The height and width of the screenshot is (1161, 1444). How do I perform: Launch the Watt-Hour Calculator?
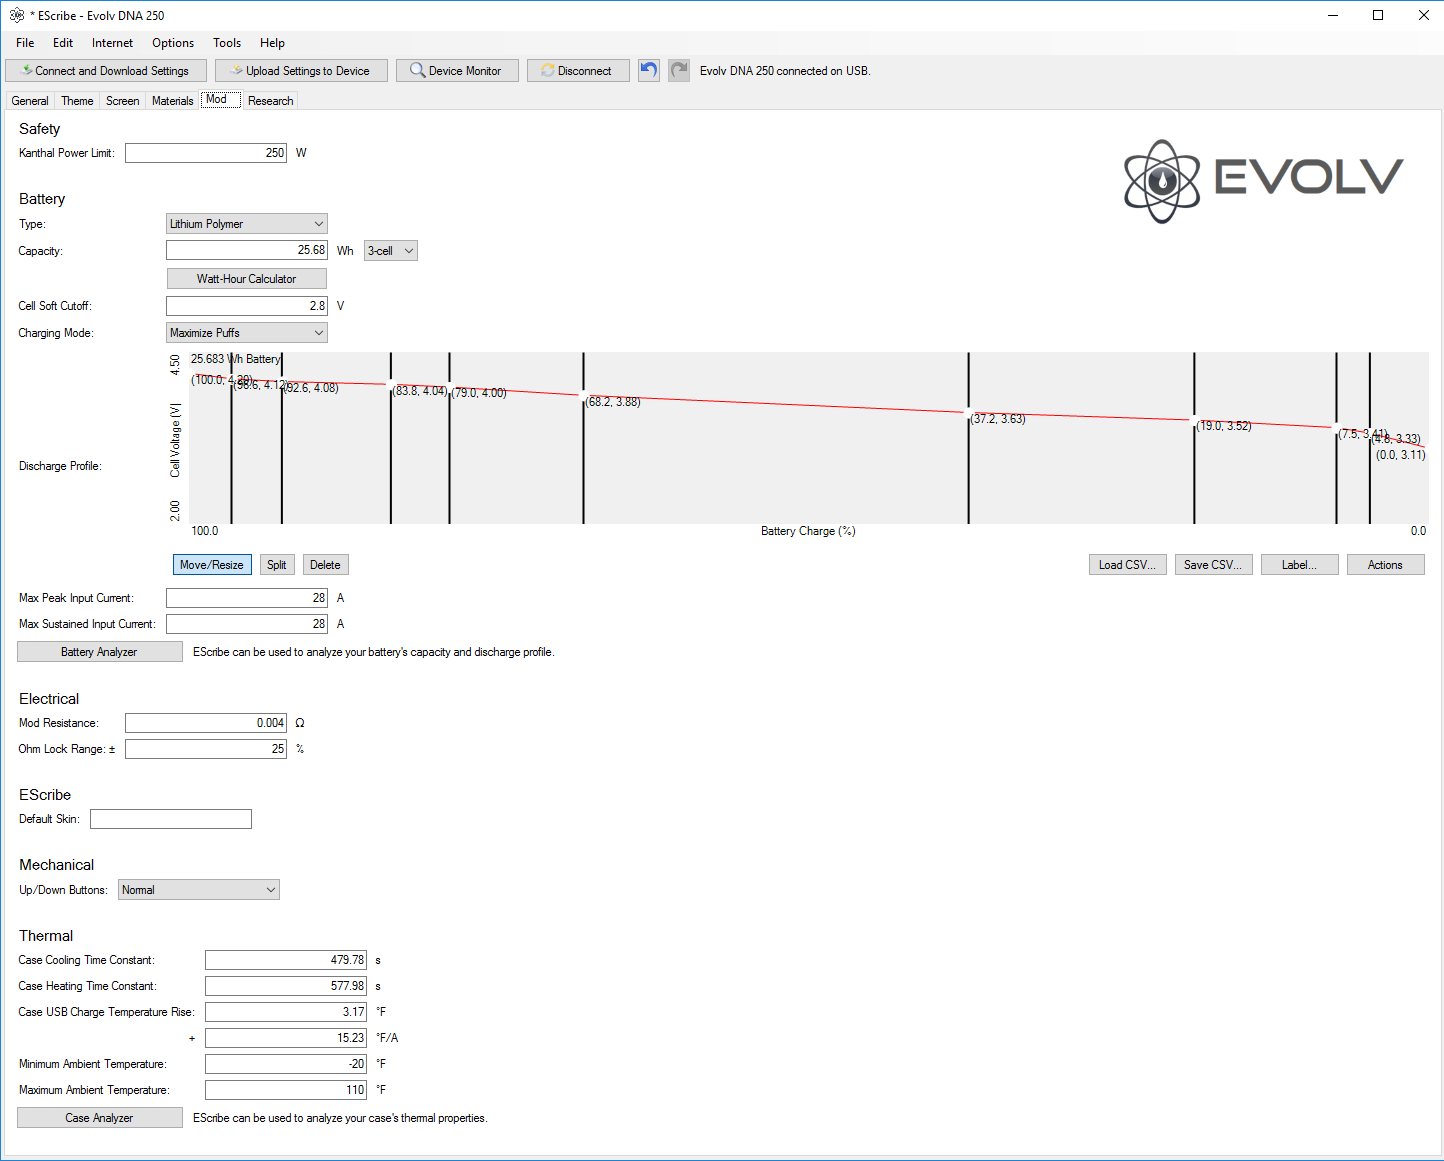click(246, 279)
